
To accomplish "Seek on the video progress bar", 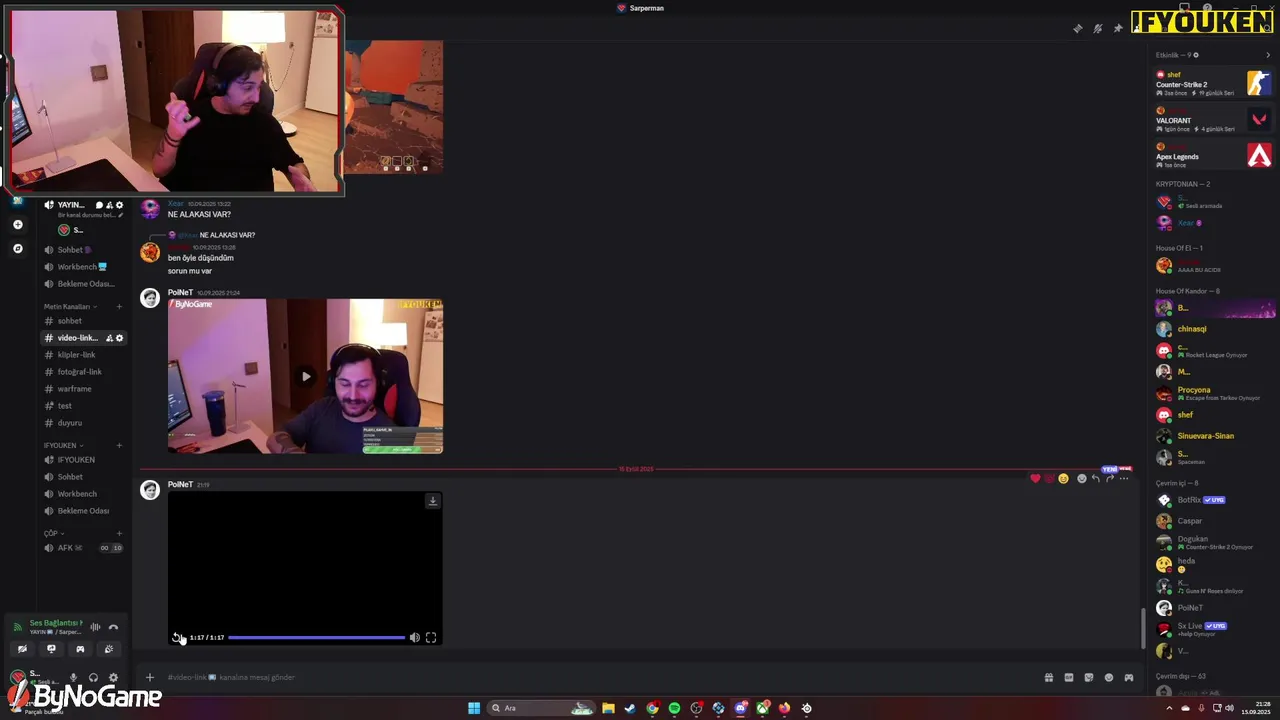I will (316, 637).
